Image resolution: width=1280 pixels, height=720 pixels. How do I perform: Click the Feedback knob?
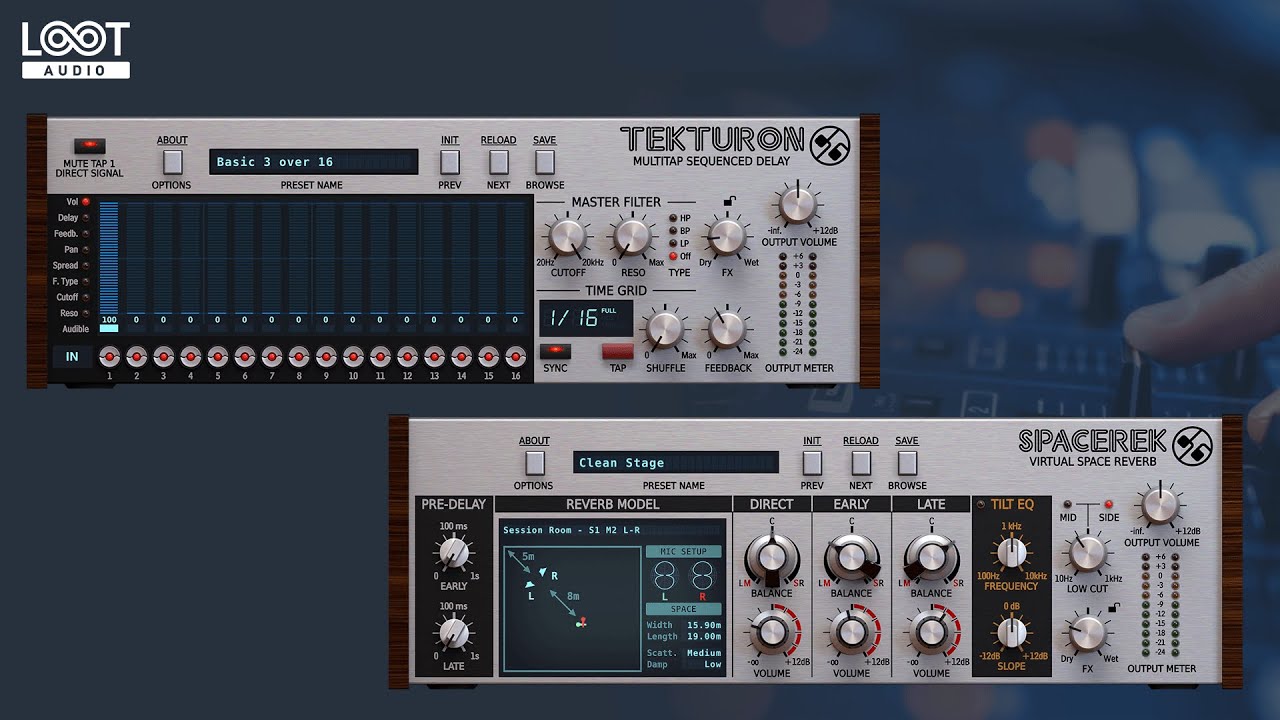pos(727,329)
